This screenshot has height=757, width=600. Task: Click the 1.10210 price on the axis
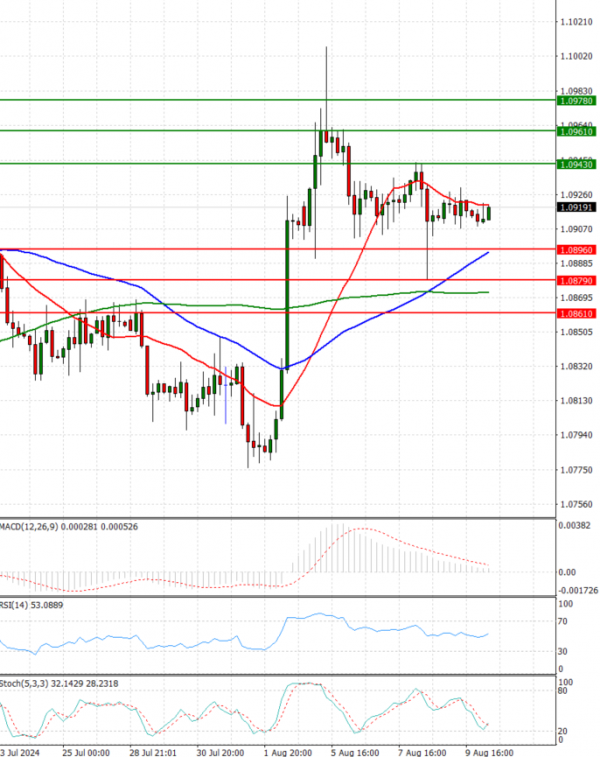[576, 21]
